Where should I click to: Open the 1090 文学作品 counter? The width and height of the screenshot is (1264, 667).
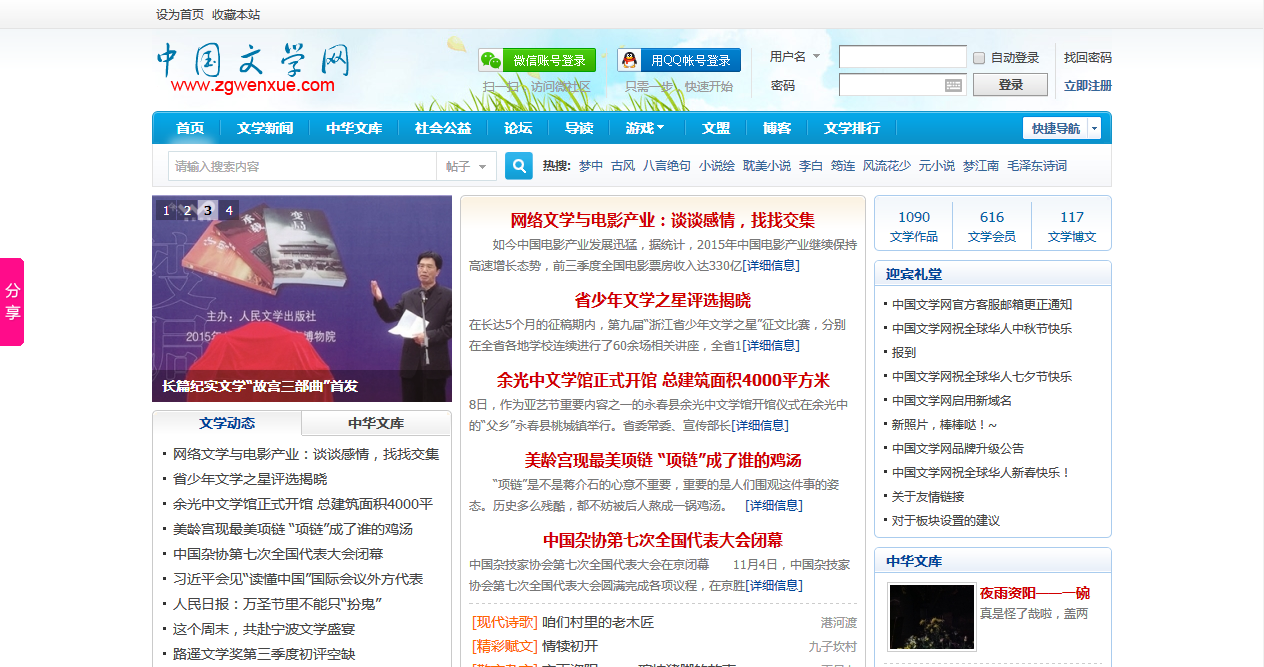[914, 226]
